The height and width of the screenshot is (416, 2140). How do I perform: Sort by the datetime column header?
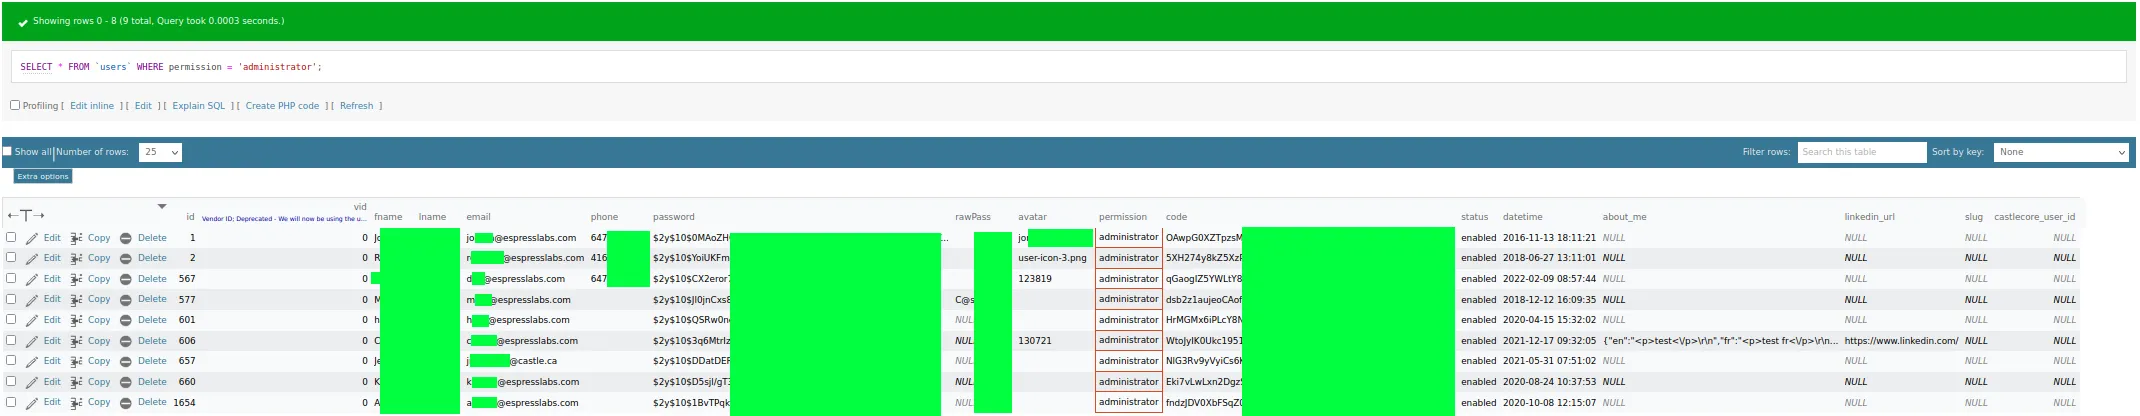1522,217
